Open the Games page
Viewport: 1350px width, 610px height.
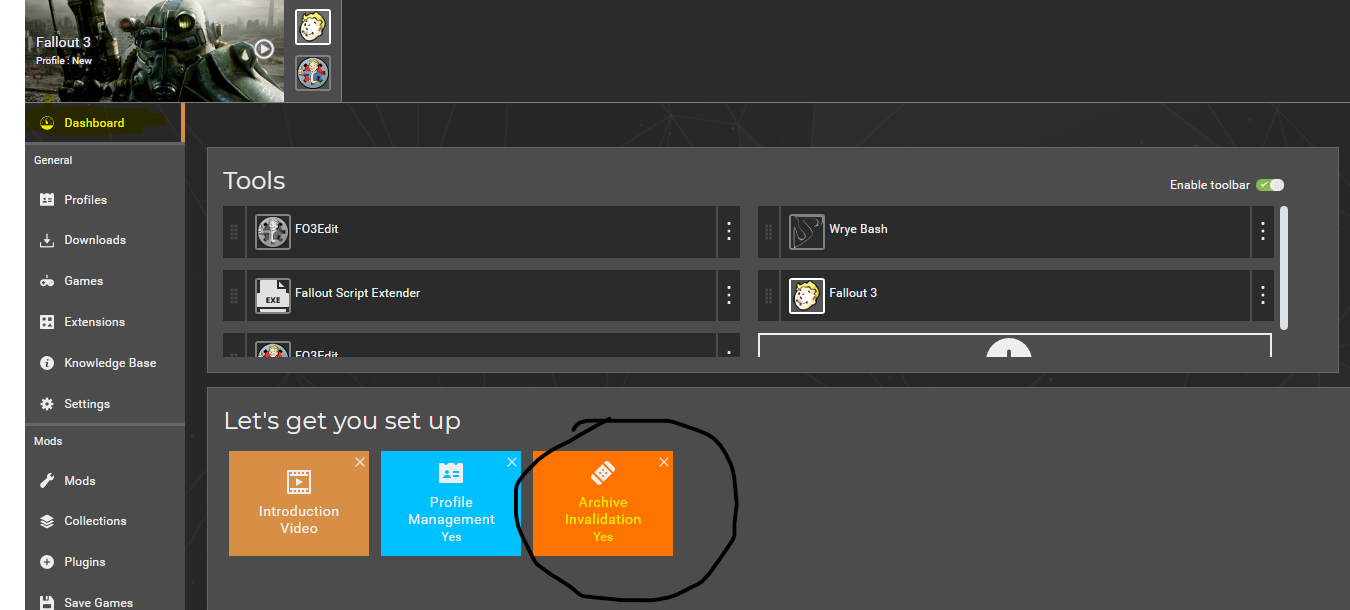pos(105,281)
